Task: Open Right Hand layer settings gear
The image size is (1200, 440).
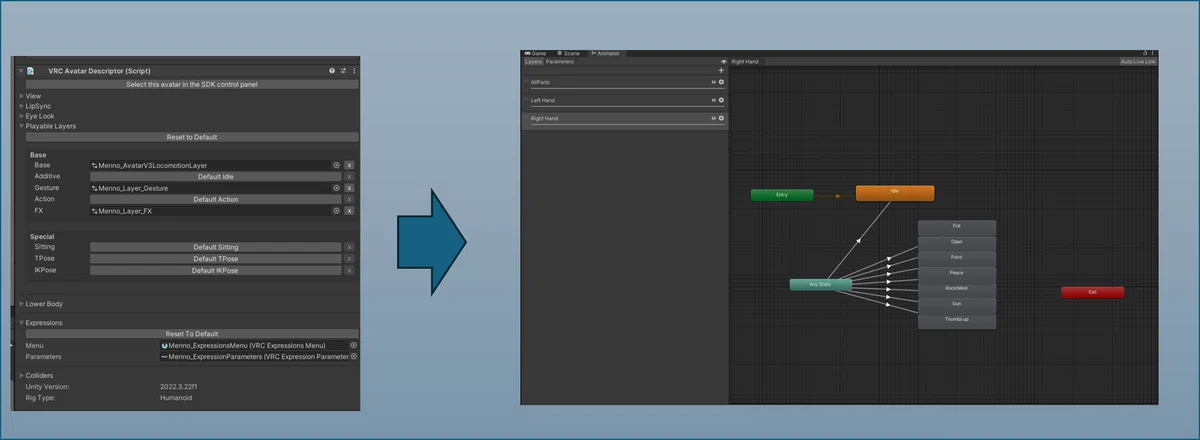Action: (x=721, y=118)
